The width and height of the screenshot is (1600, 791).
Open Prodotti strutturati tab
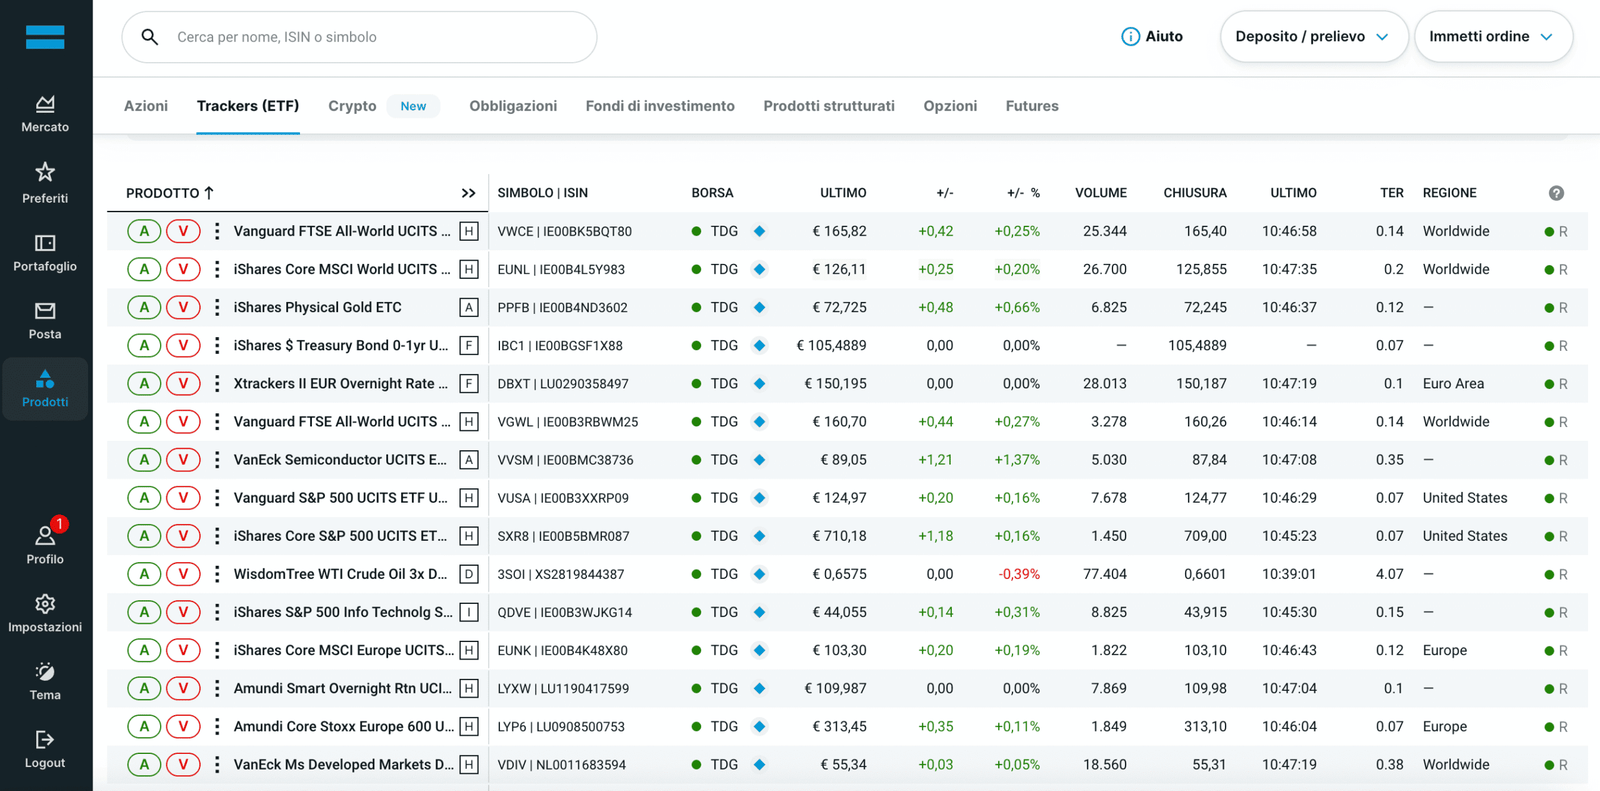tap(829, 106)
